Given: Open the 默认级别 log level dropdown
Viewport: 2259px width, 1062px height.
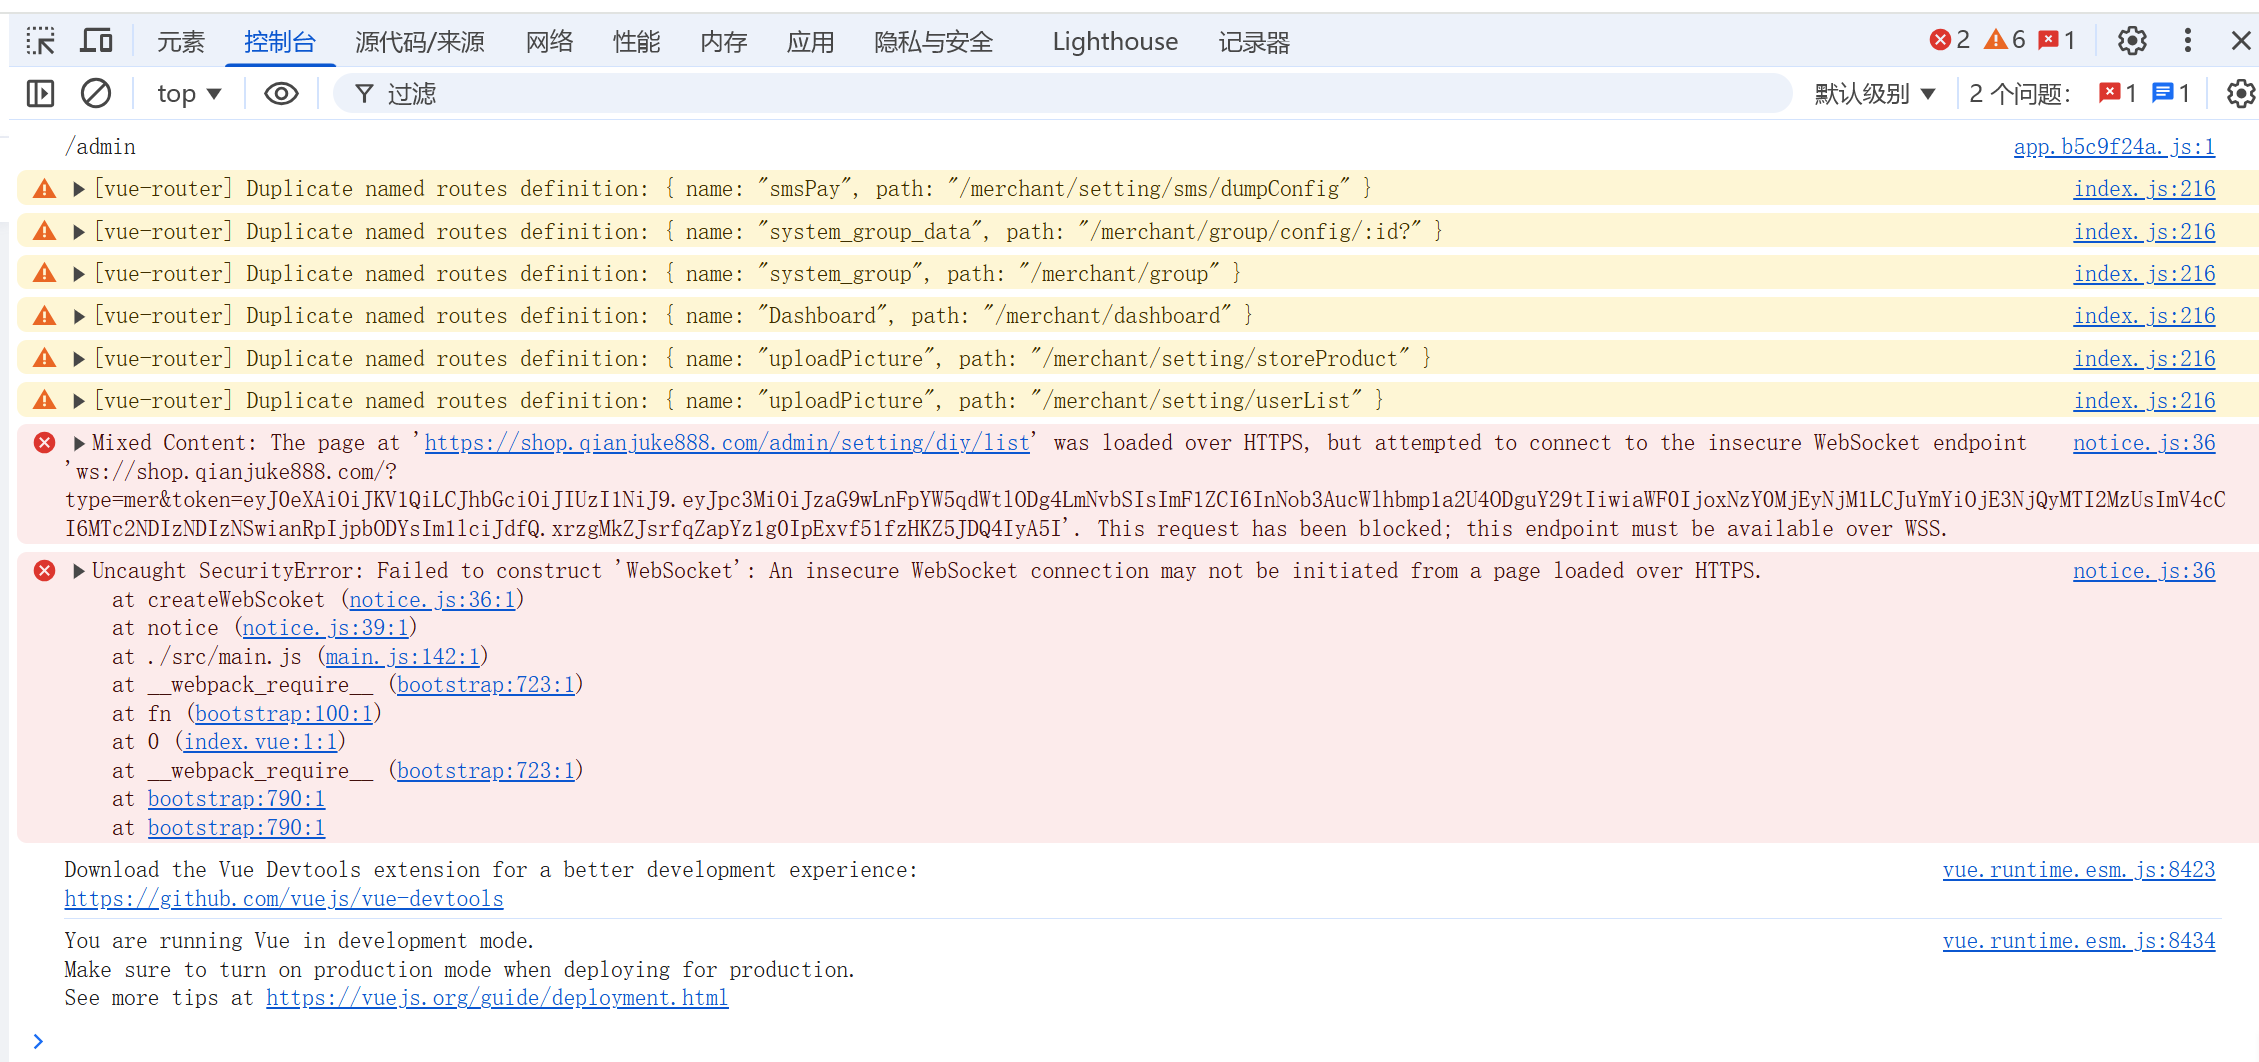Looking at the screenshot, I should pyautogui.click(x=1875, y=94).
